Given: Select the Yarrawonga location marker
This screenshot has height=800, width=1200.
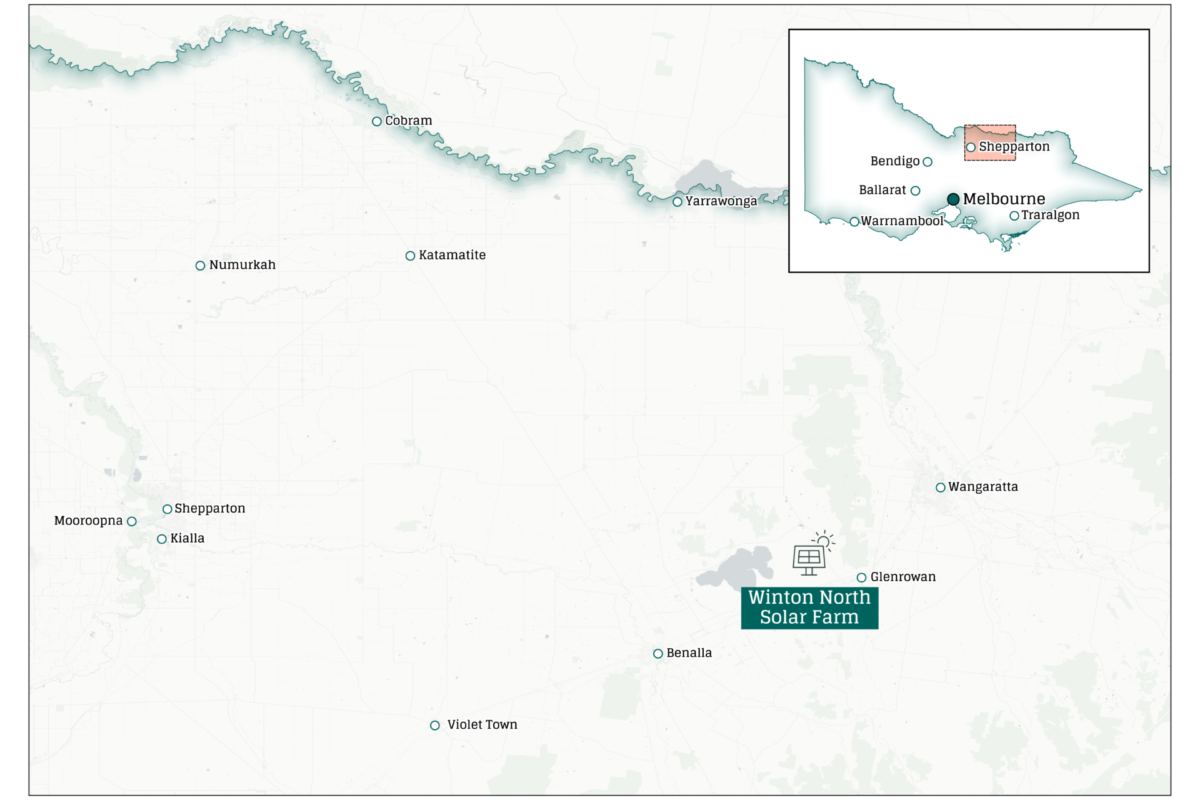Looking at the screenshot, I should pos(677,202).
